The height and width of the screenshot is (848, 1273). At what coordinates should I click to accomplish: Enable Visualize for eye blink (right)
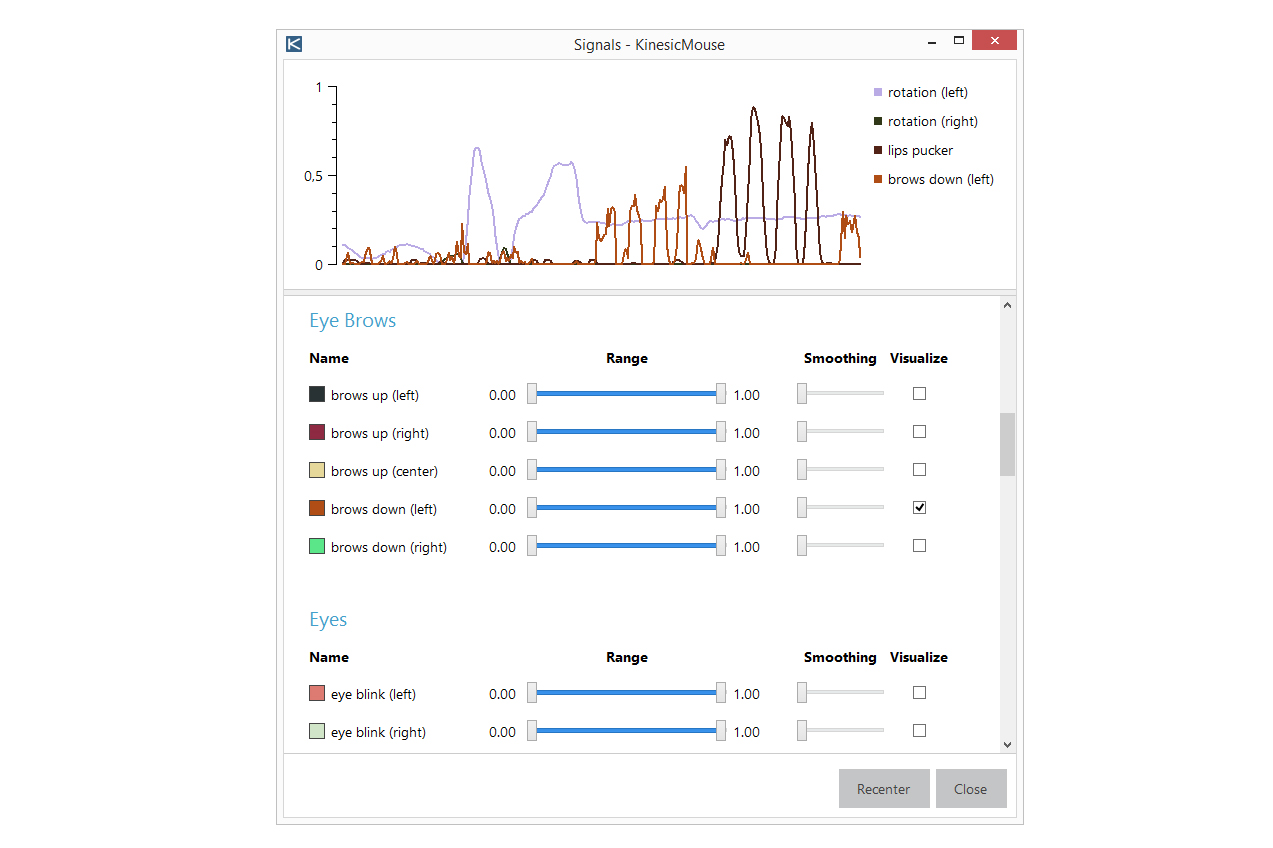click(919, 731)
